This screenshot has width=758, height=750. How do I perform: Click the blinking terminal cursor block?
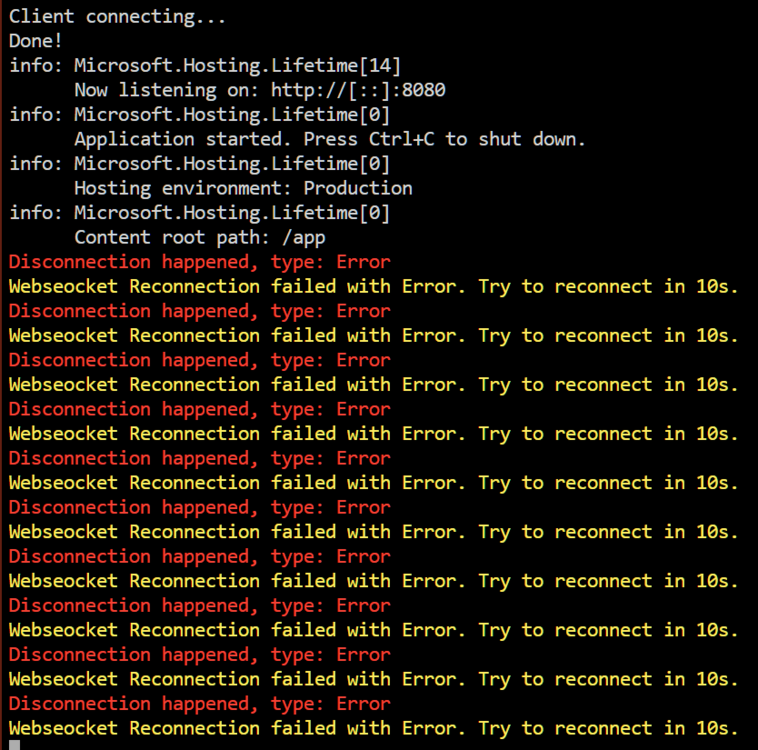tap(15, 745)
